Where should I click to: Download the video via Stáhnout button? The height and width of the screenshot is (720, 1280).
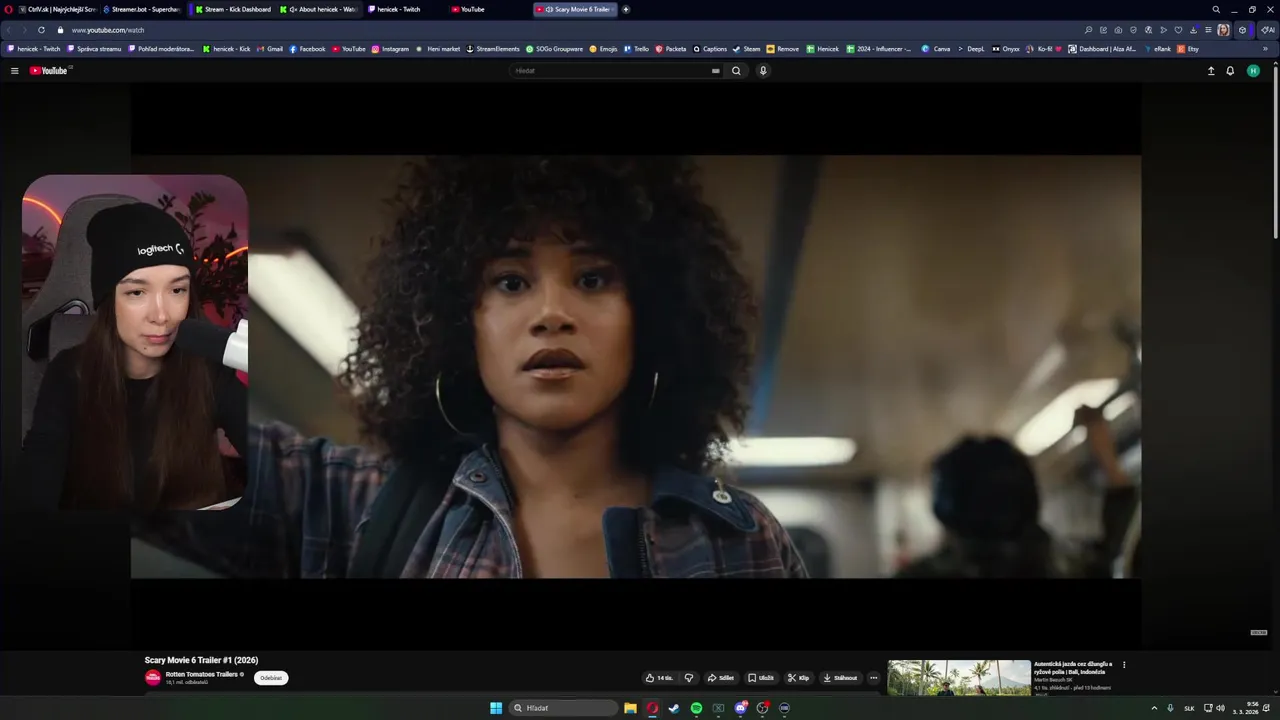pyautogui.click(x=840, y=678)
